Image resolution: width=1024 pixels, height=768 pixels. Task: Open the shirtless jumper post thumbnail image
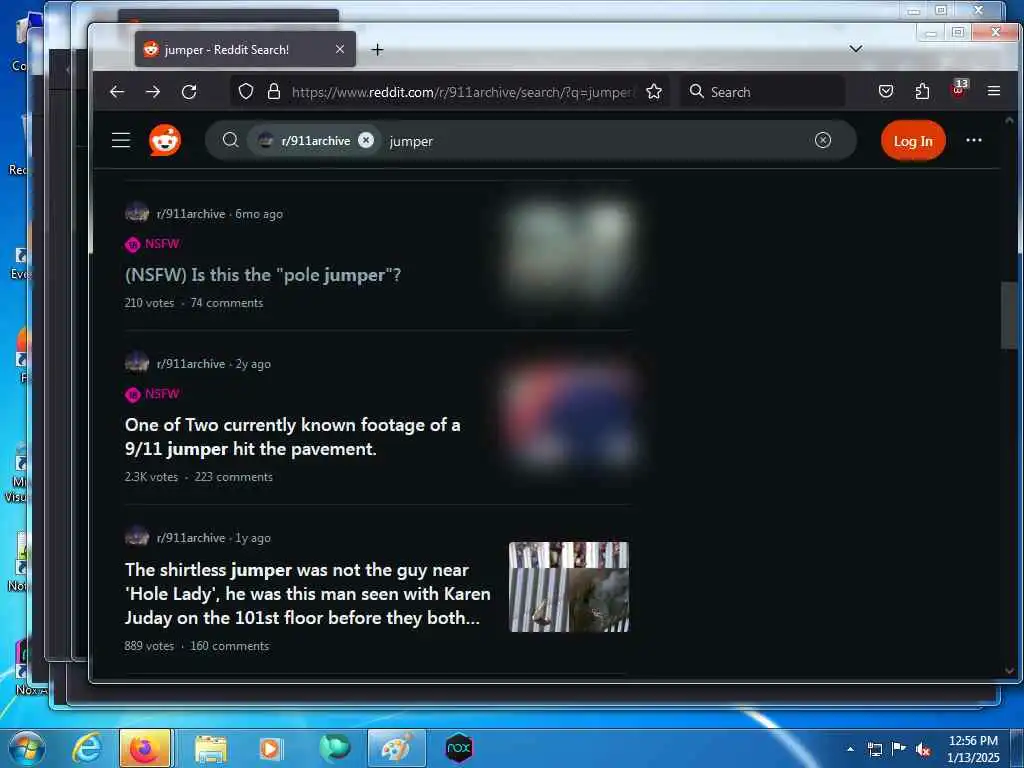point(569,587)
